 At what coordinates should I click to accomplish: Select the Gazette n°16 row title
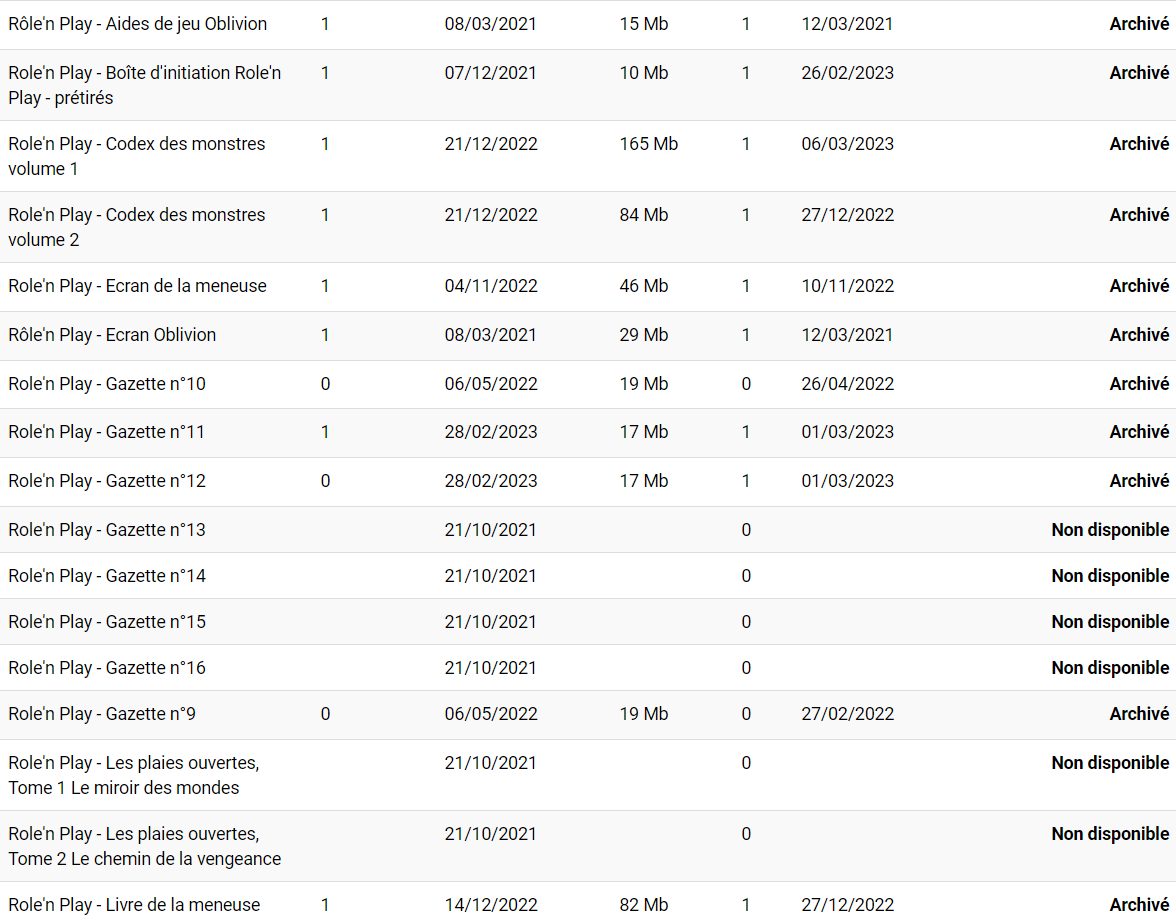pyautogui.click(x=107, y=668)
